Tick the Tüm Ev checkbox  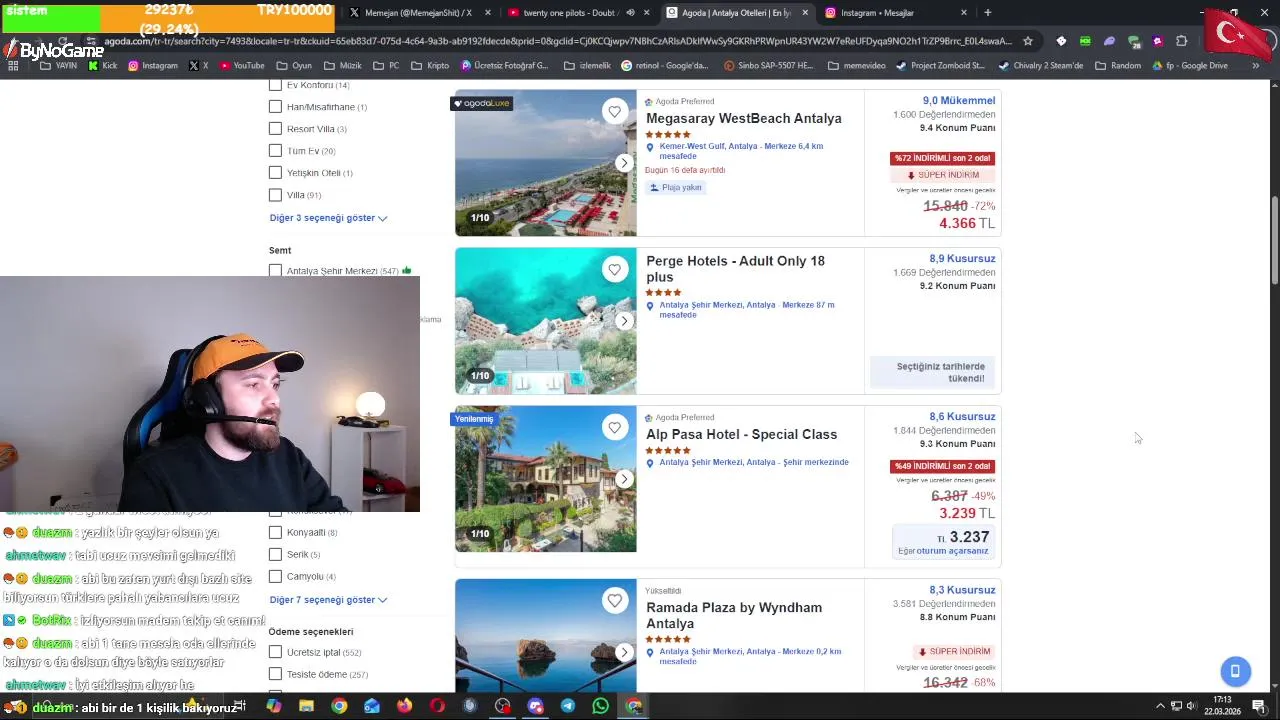[x=275, y=151]
